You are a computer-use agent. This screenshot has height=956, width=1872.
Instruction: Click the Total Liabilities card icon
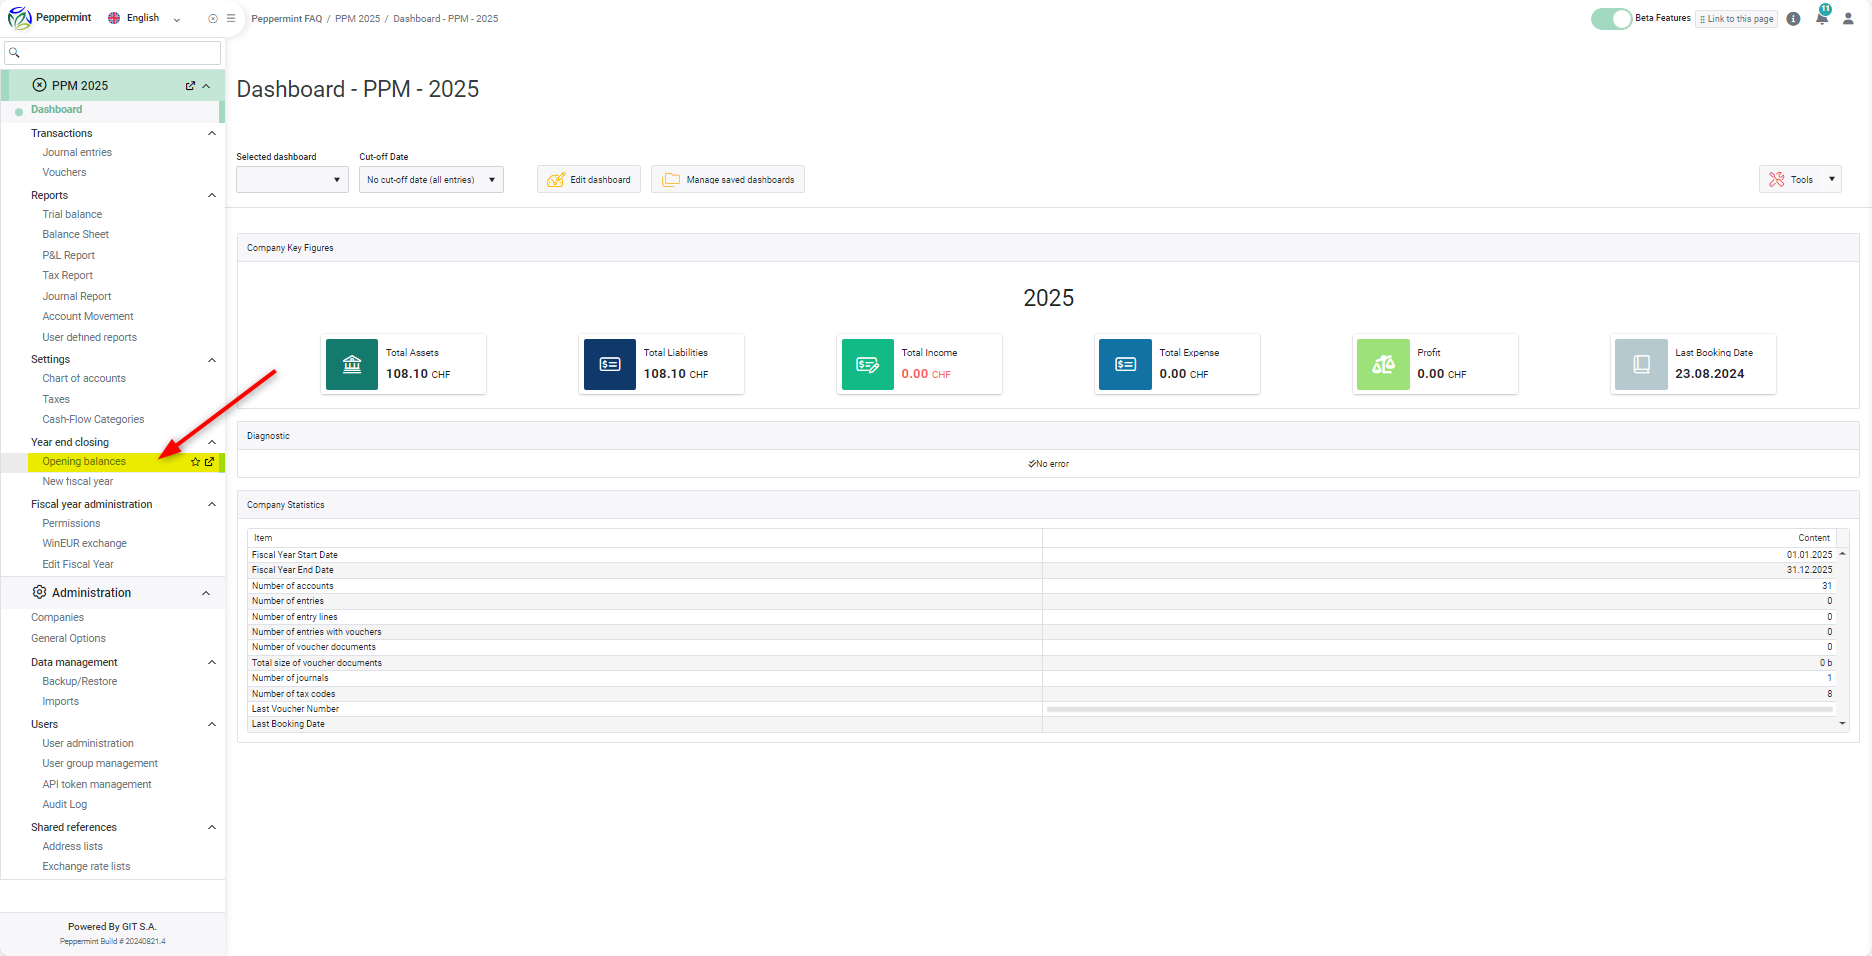(x=610, y=364)
